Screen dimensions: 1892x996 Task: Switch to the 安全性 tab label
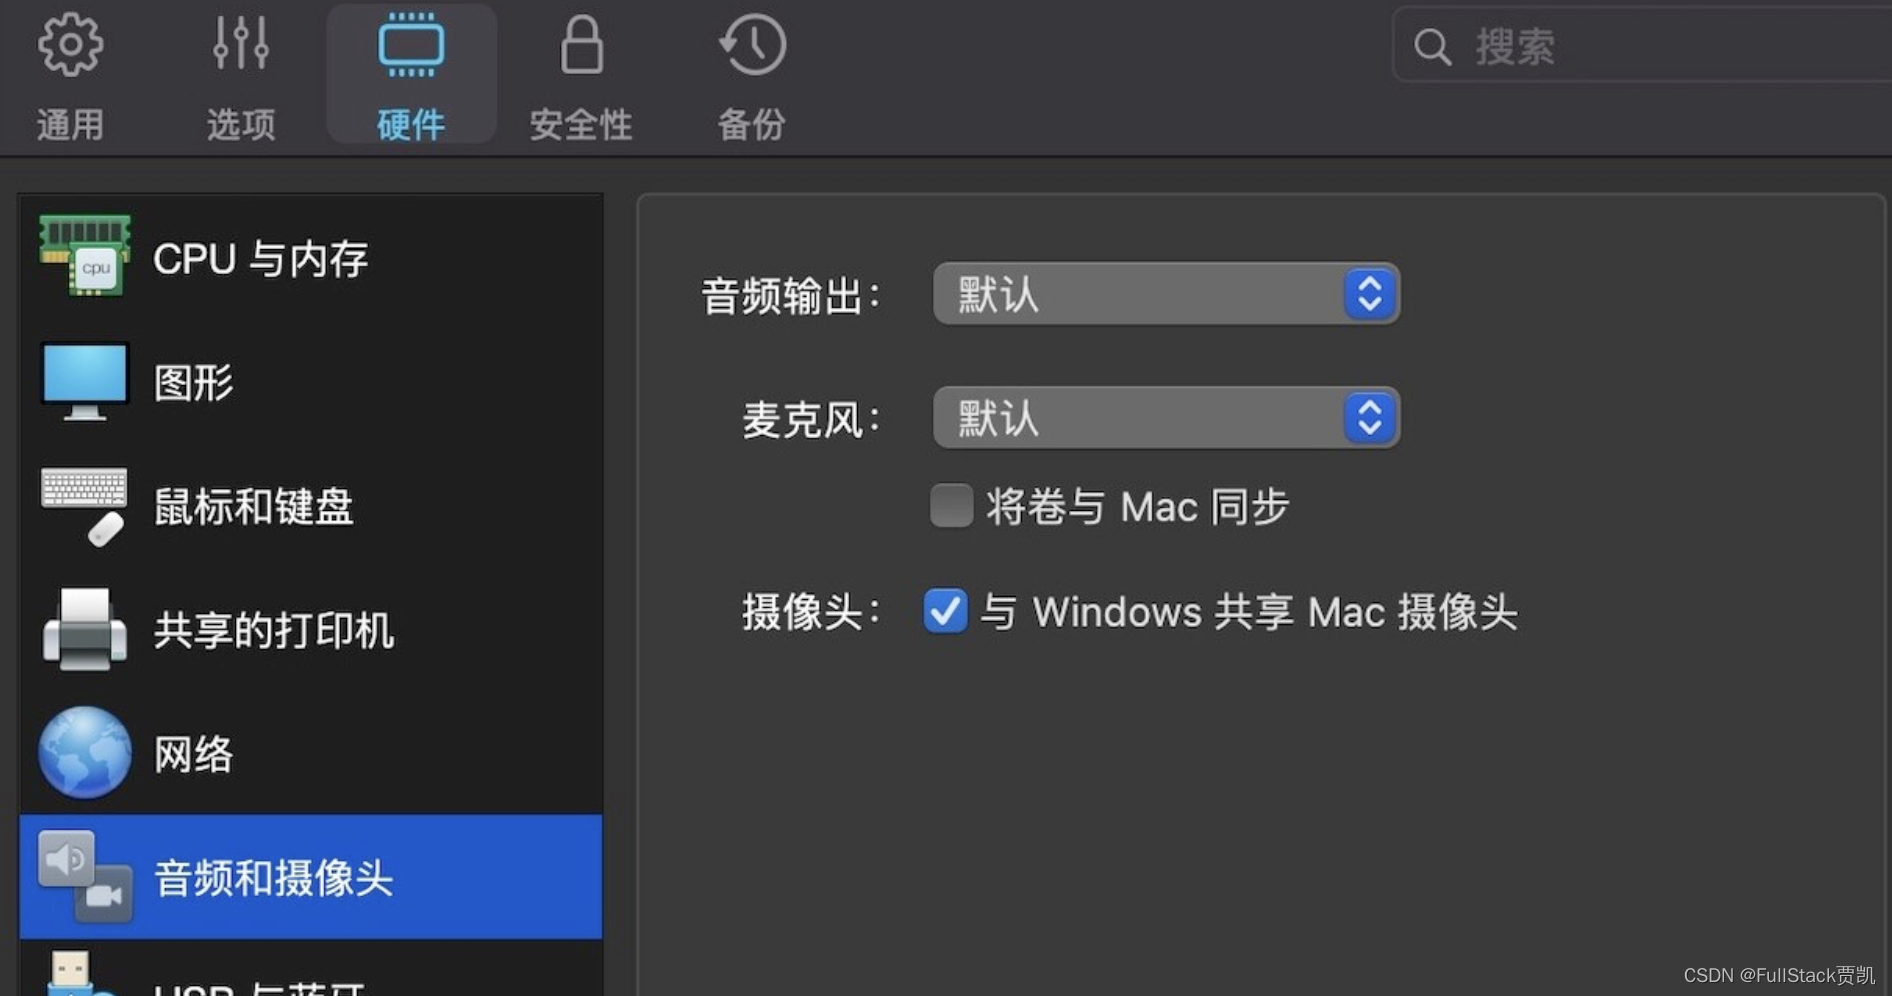[x=581, y=125]
